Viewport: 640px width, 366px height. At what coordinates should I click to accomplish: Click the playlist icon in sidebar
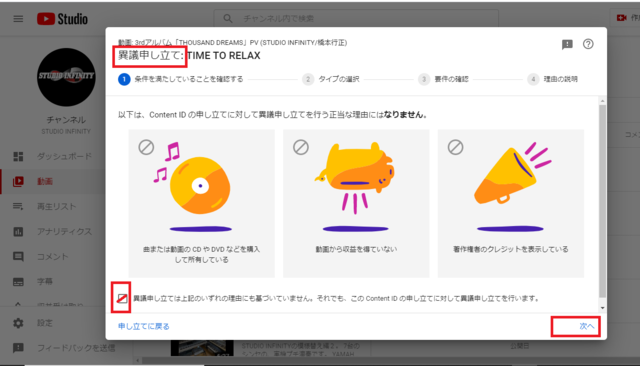[x=18, y=206]
